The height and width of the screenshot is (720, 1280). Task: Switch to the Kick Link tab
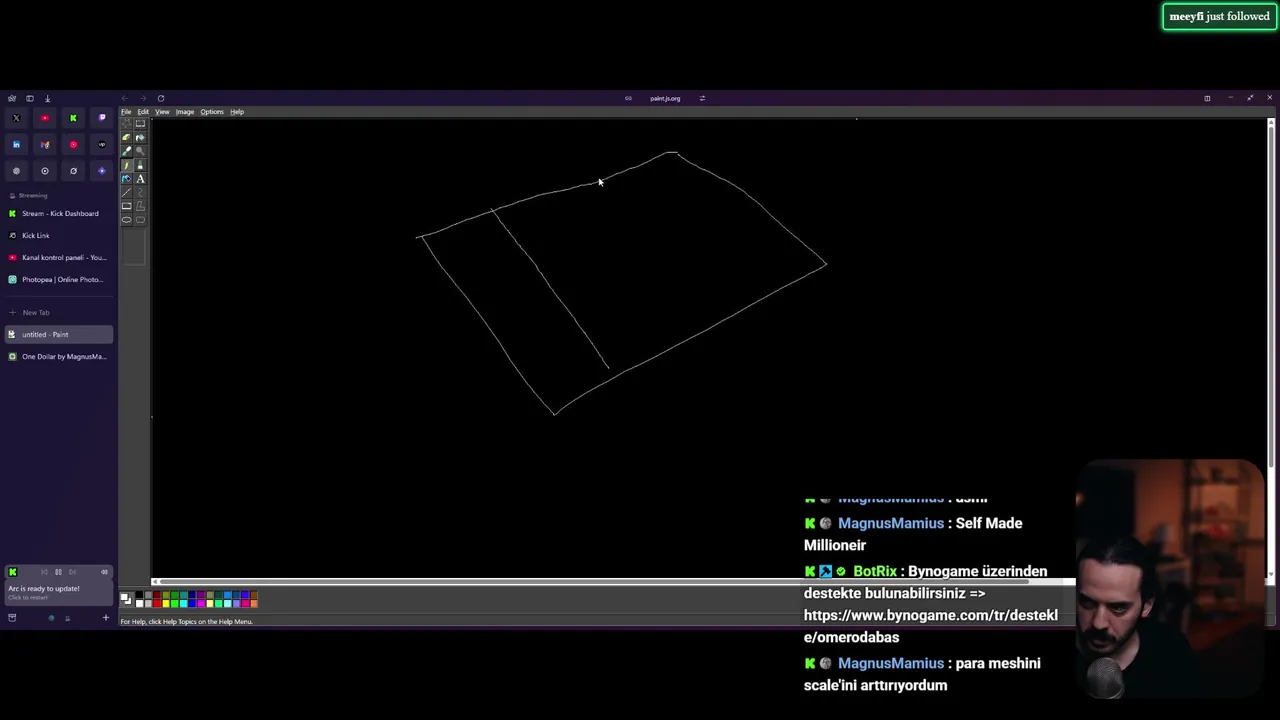tap(58, 235)
